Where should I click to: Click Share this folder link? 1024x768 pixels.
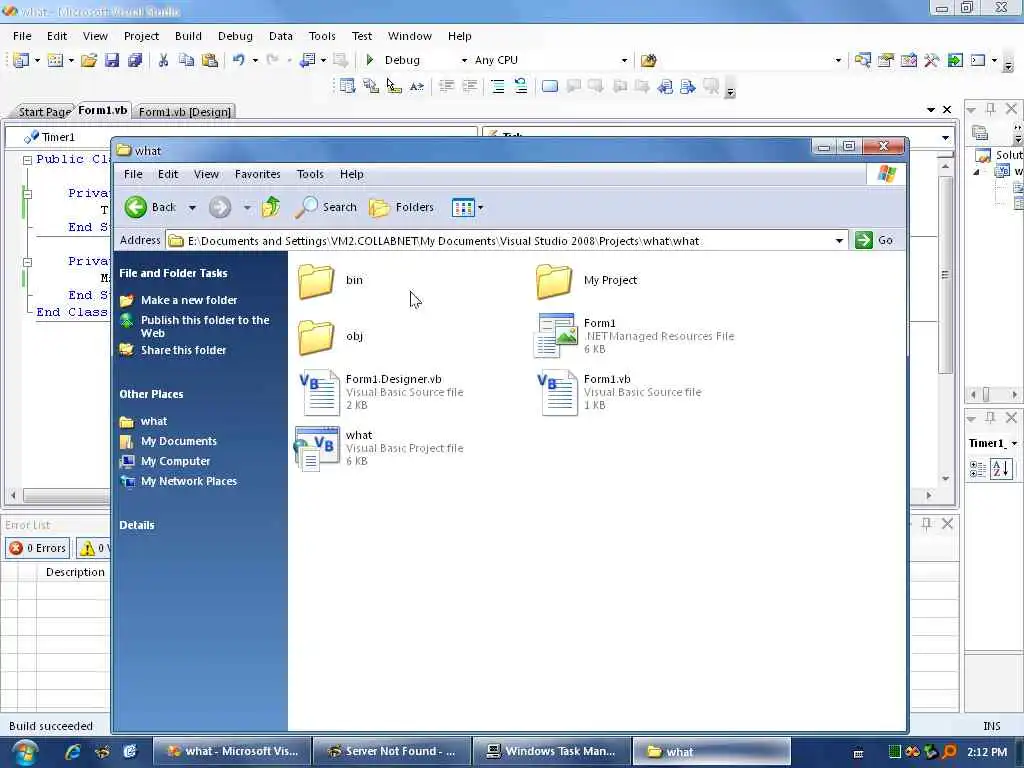coord(184,350)
